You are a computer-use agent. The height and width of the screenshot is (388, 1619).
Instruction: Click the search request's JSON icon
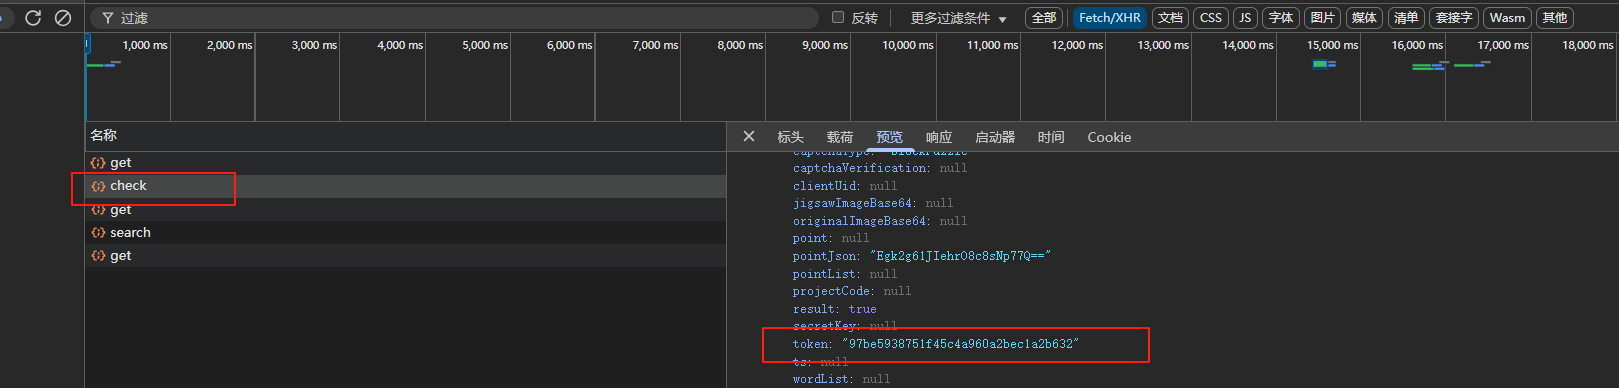[98, 232]
